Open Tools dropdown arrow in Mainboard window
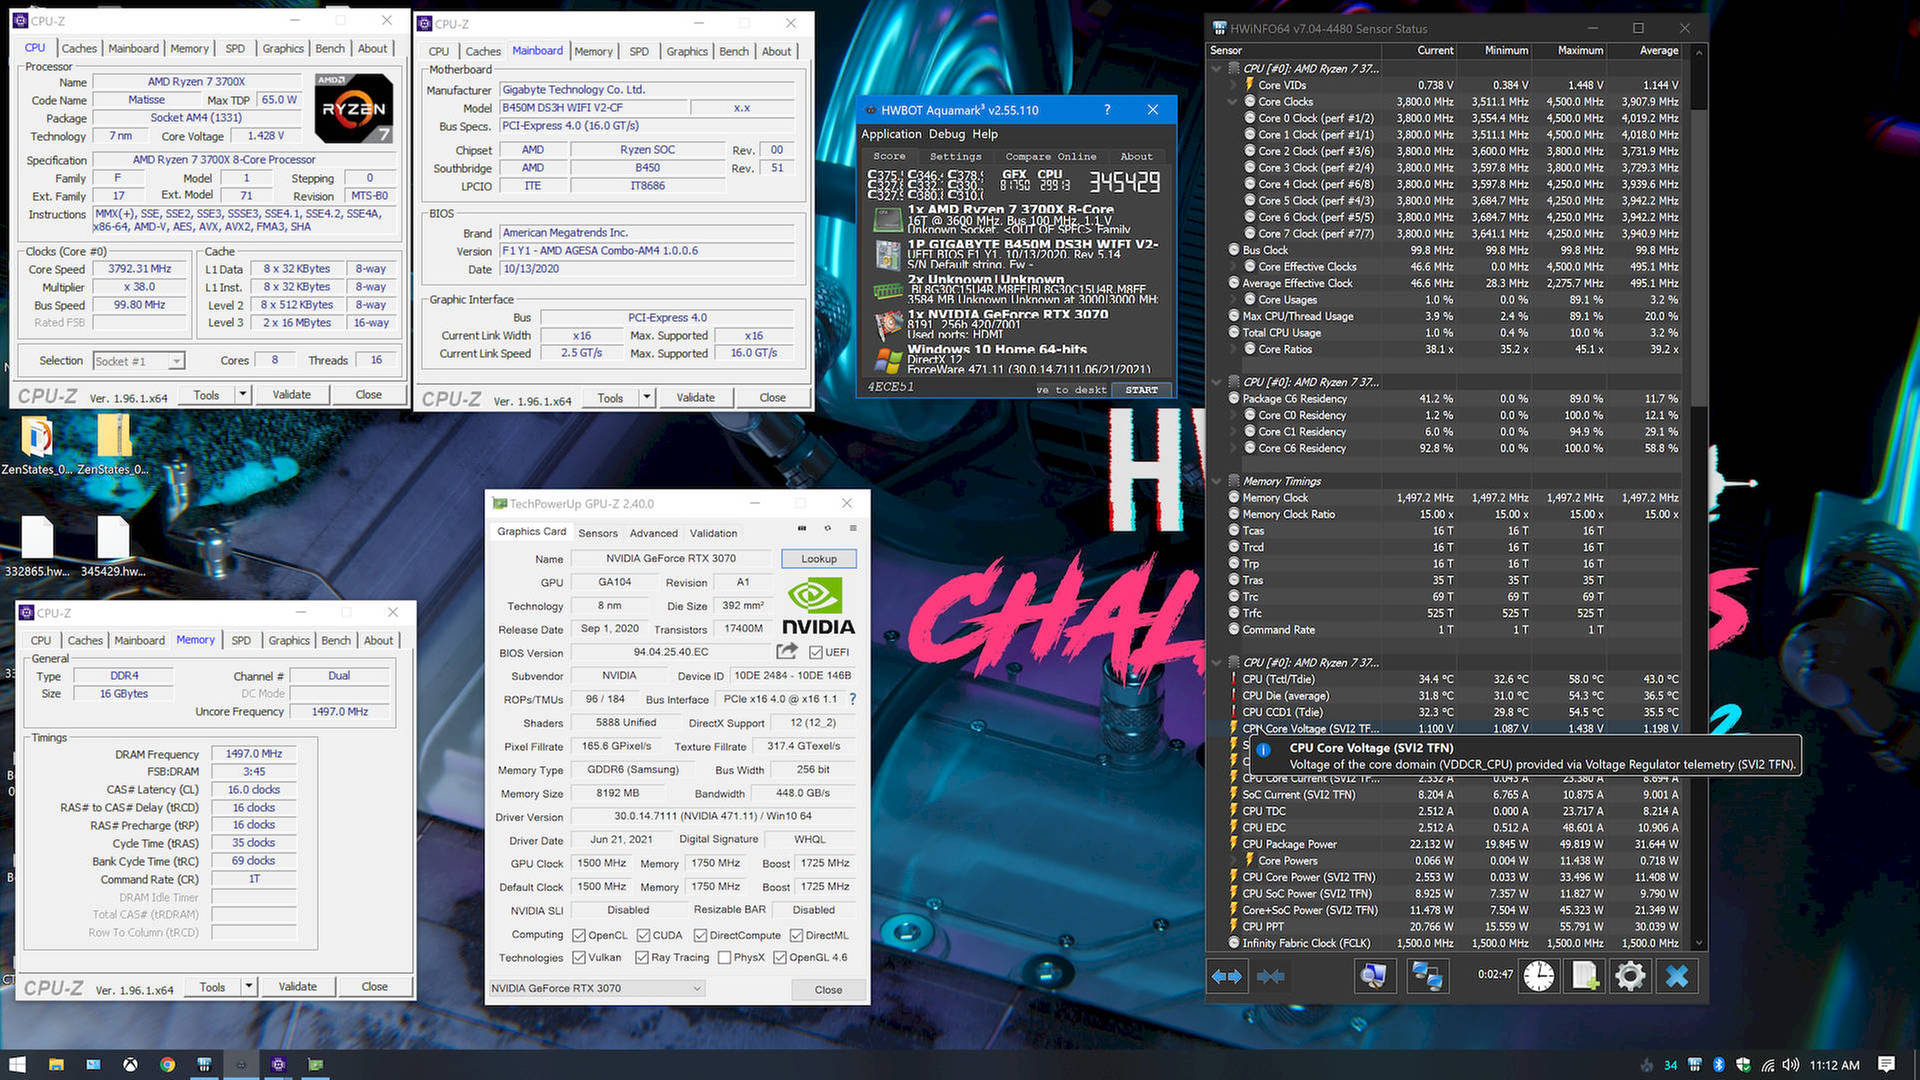The height and width of the screenshot is (1080, 1920). (x=646, y=398)
